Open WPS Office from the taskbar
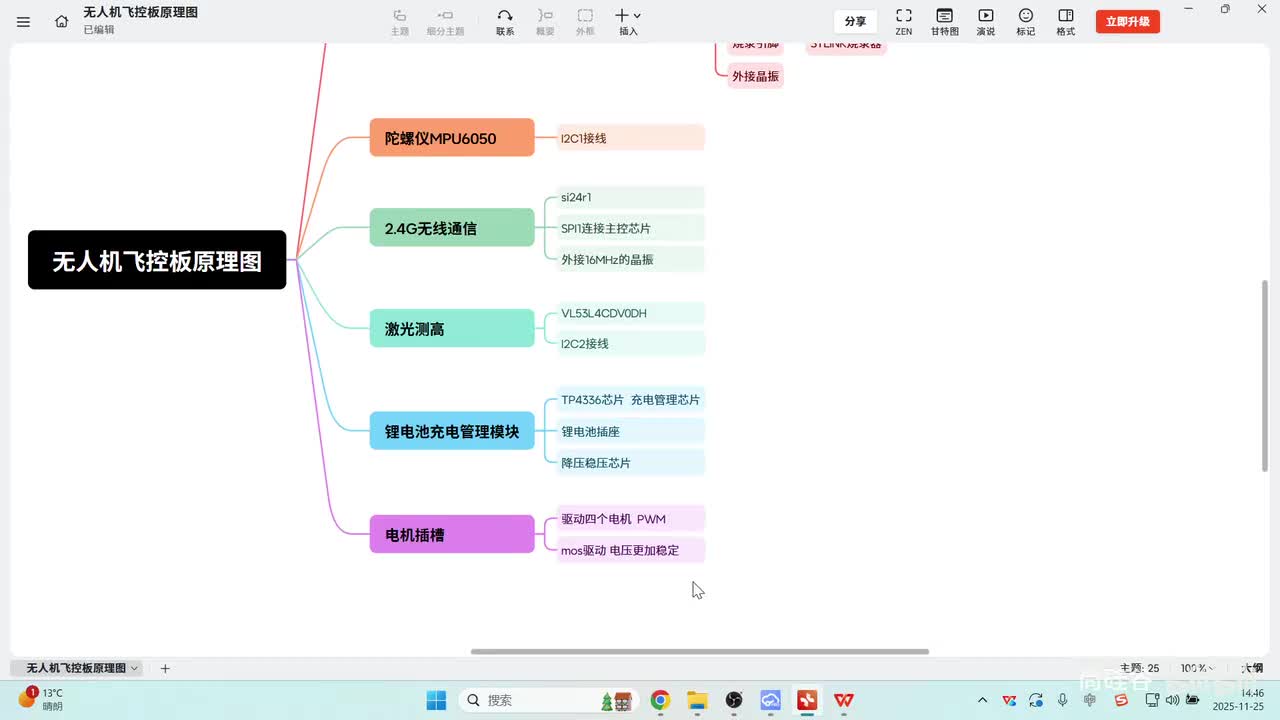Viewport: 1280px width, 720px height. pos(844,700)
